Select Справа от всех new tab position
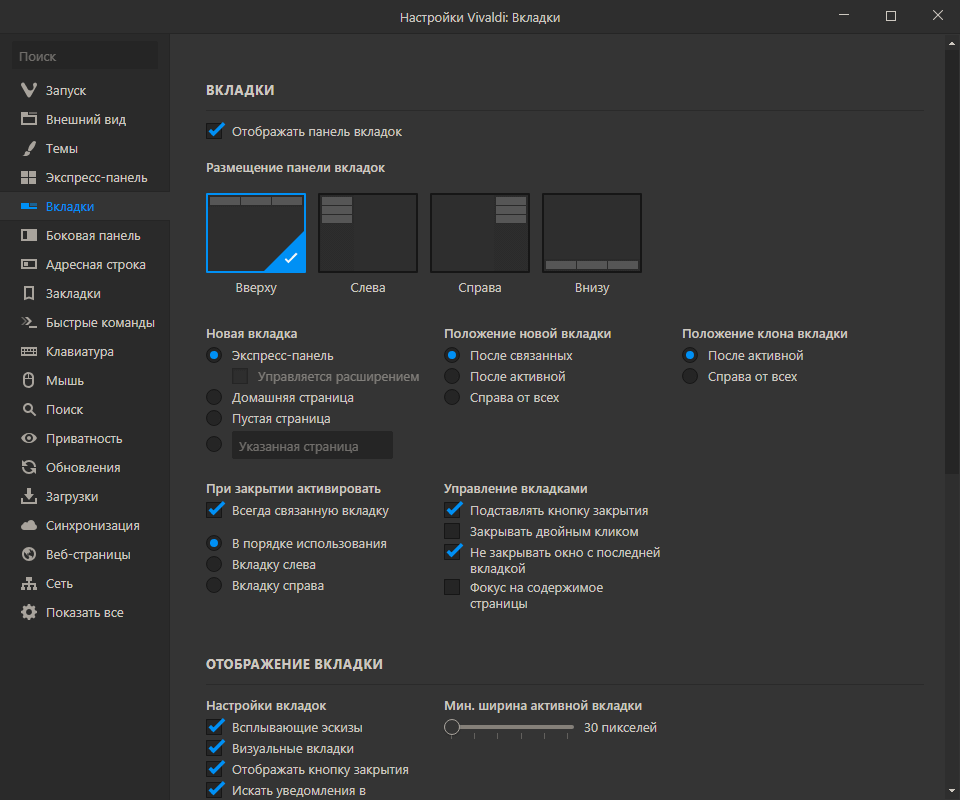The height and width of the screenshot is (800, 960). 452,397
